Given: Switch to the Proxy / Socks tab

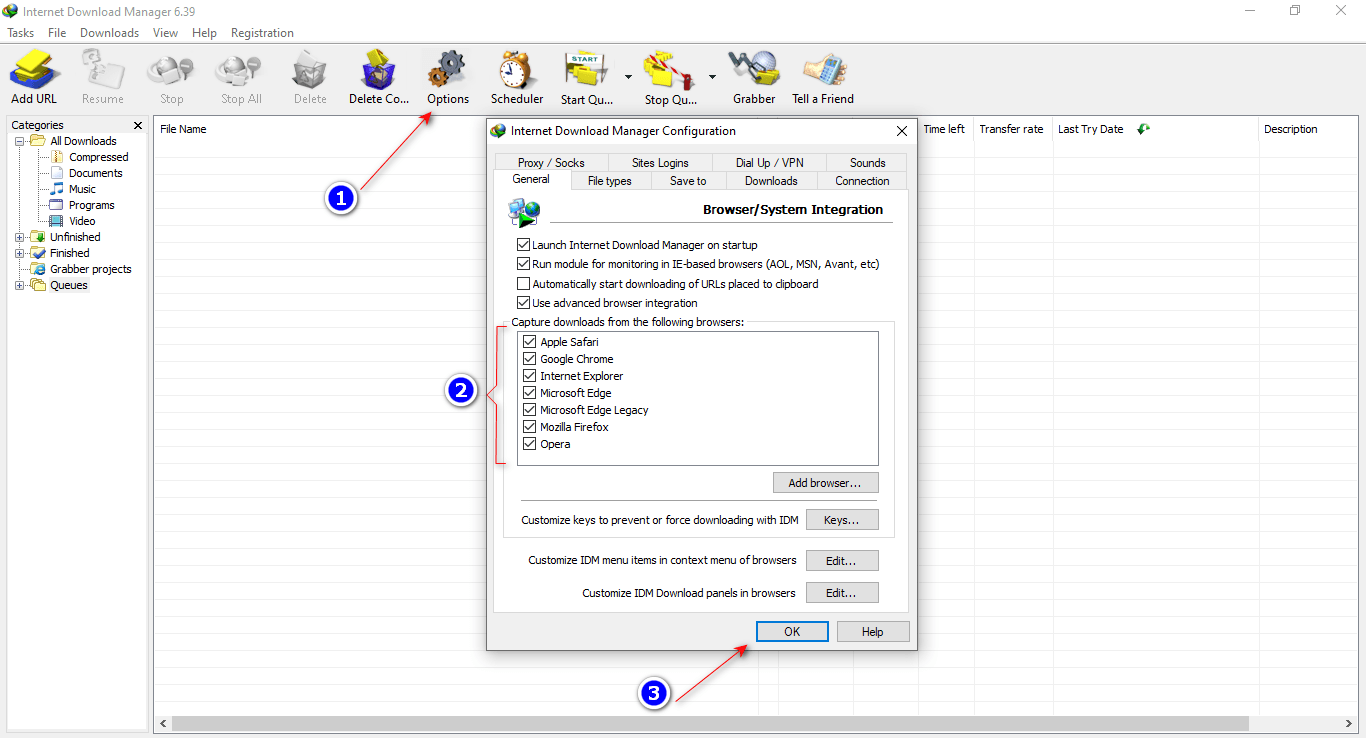Looking at the screenshot, I should 551,162.
